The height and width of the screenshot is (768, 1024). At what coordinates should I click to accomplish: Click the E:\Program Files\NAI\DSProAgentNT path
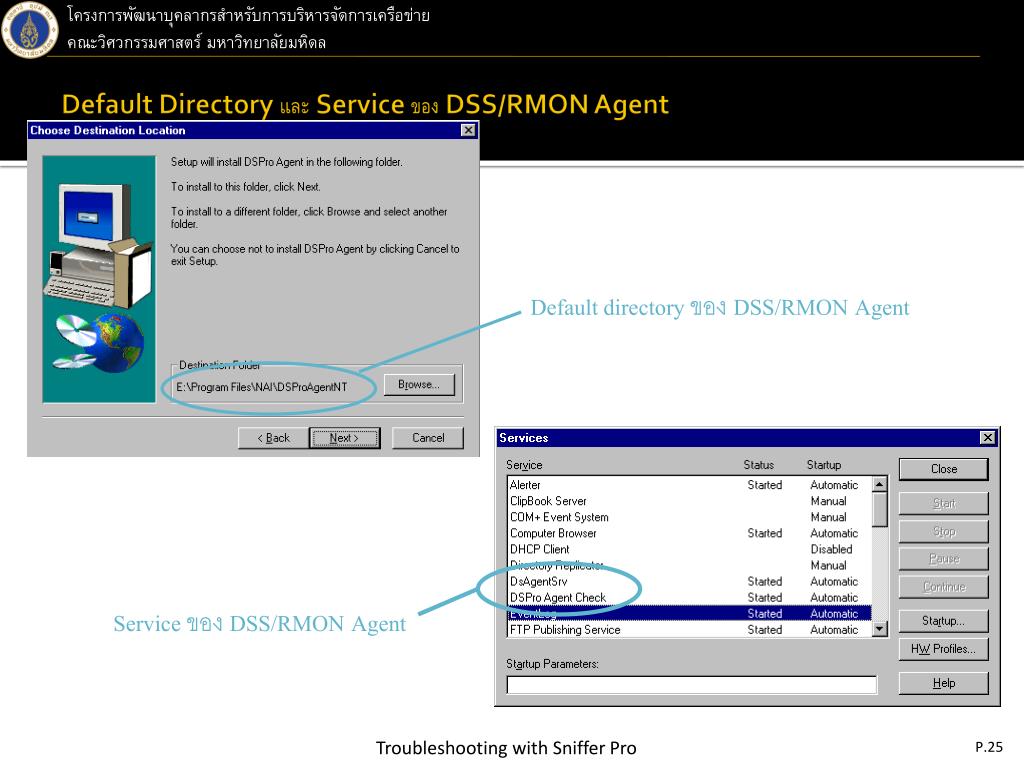point(262,387)
